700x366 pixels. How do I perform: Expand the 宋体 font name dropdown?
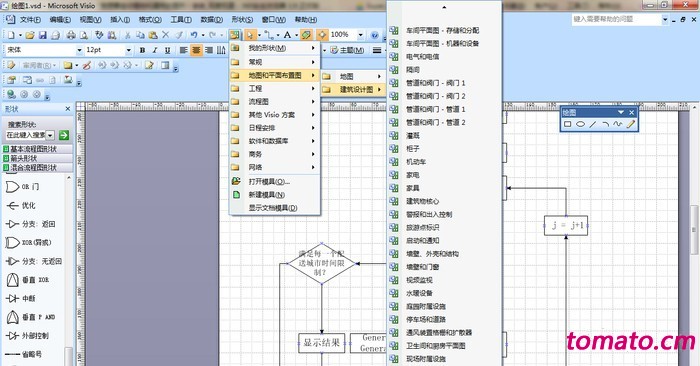pos(79,50)
